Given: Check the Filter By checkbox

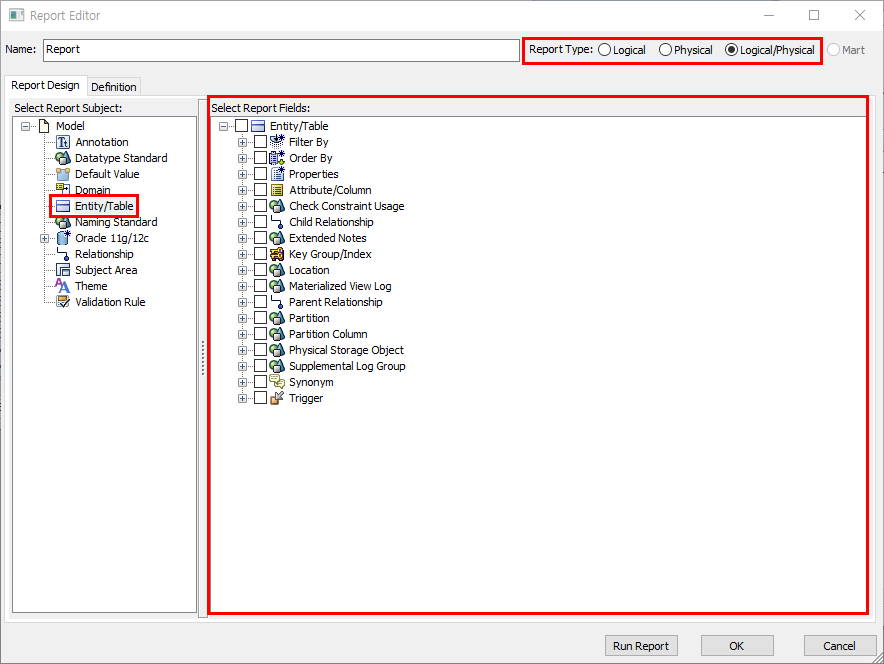Looking at the screenshot, I should tap(260, 141).
